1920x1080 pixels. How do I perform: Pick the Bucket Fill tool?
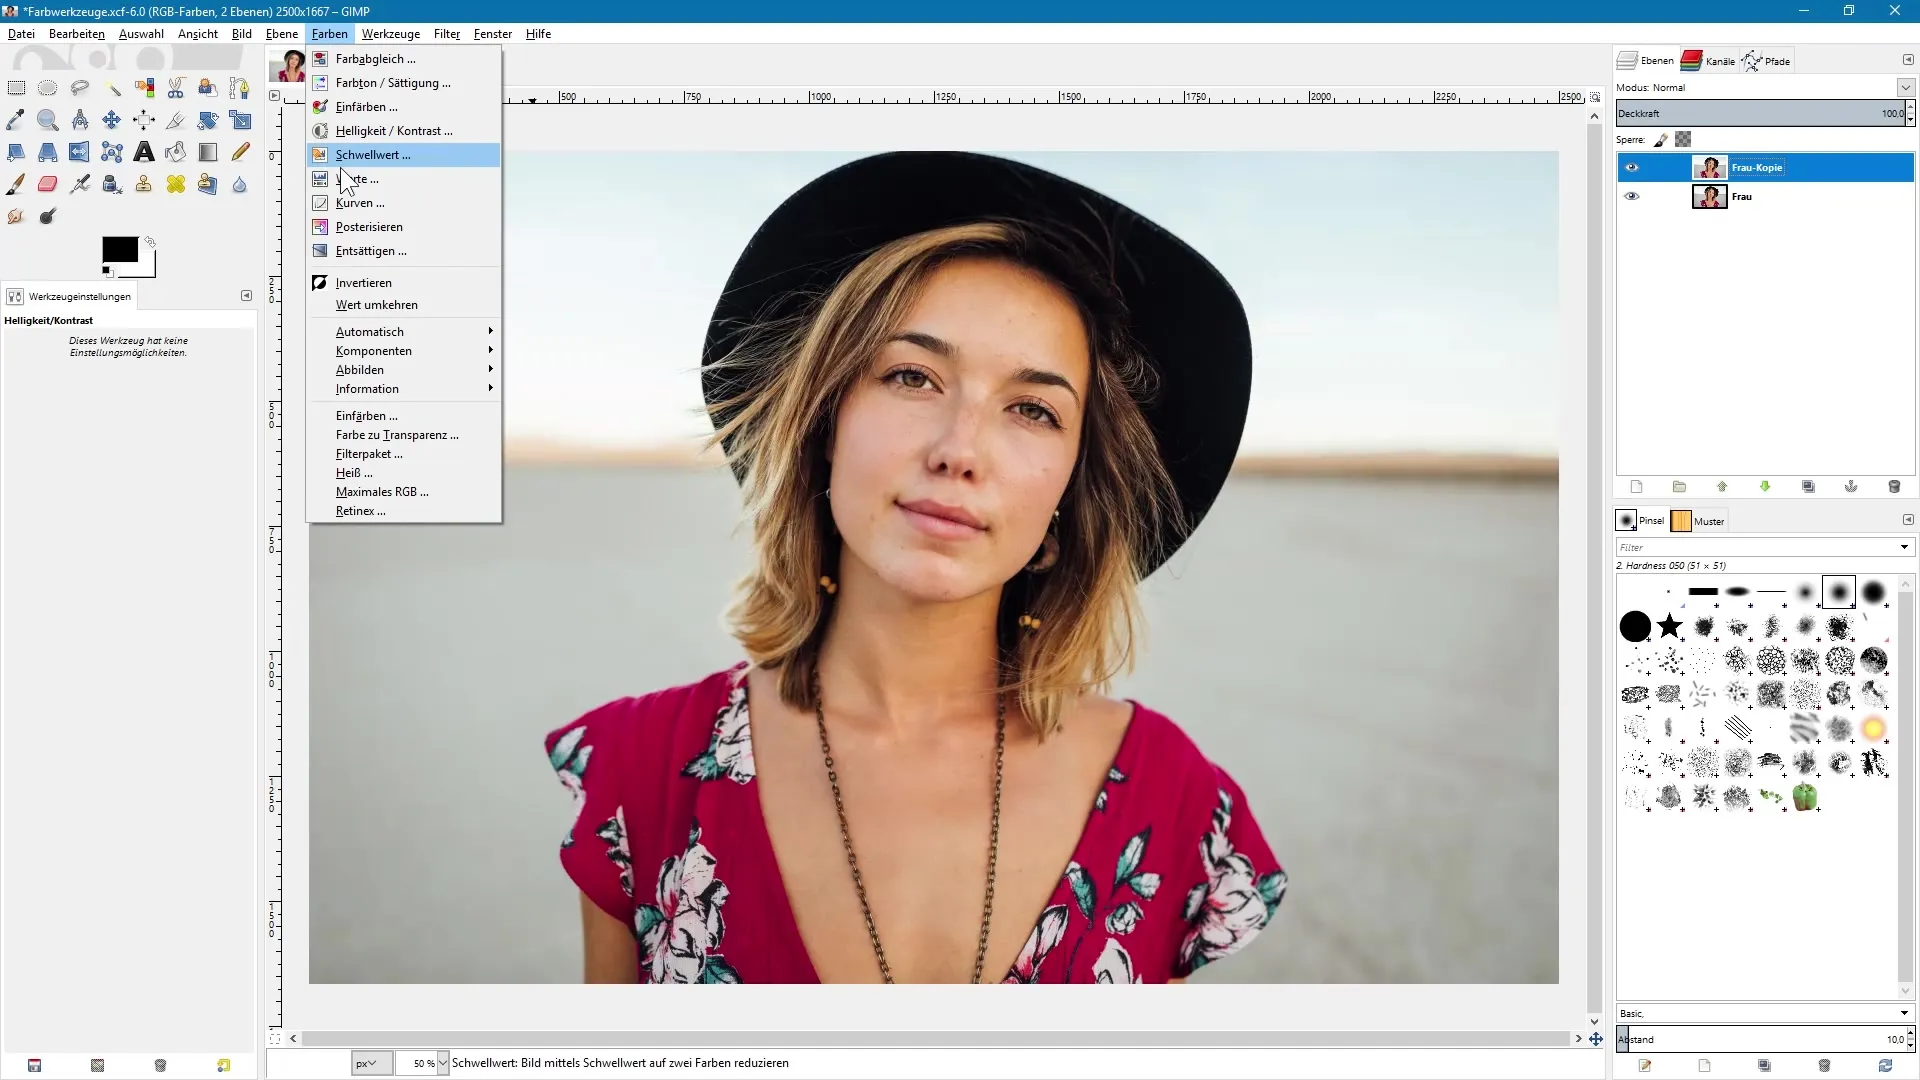point(176,152)
